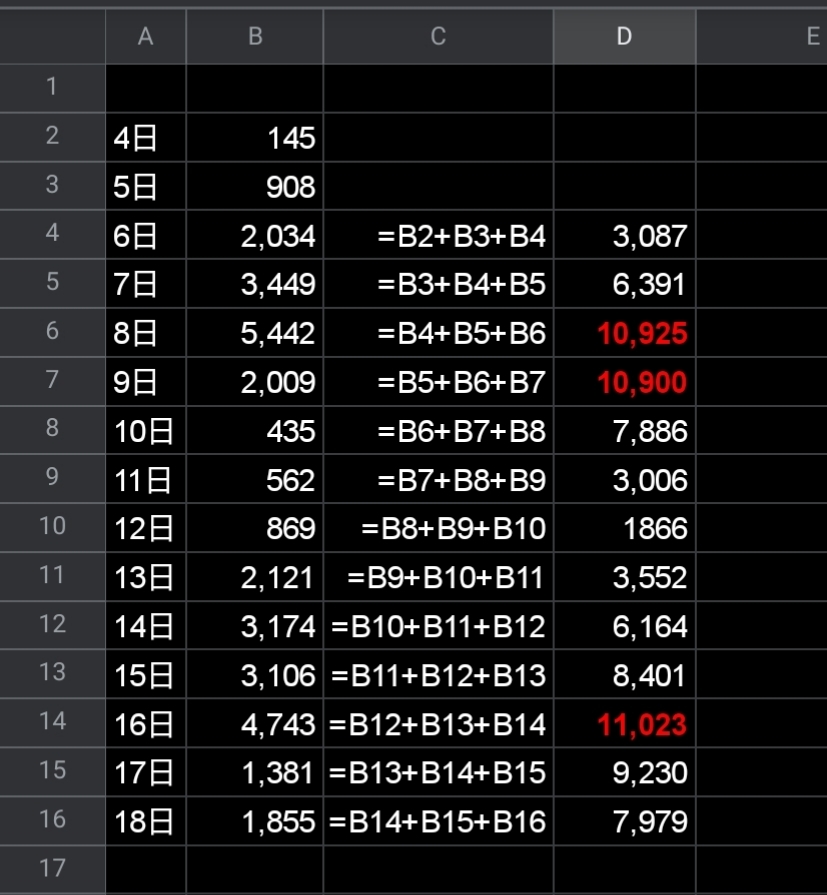Click the formula cell =B2+B3+B4
Screen dimensions: 827x895
438,236
